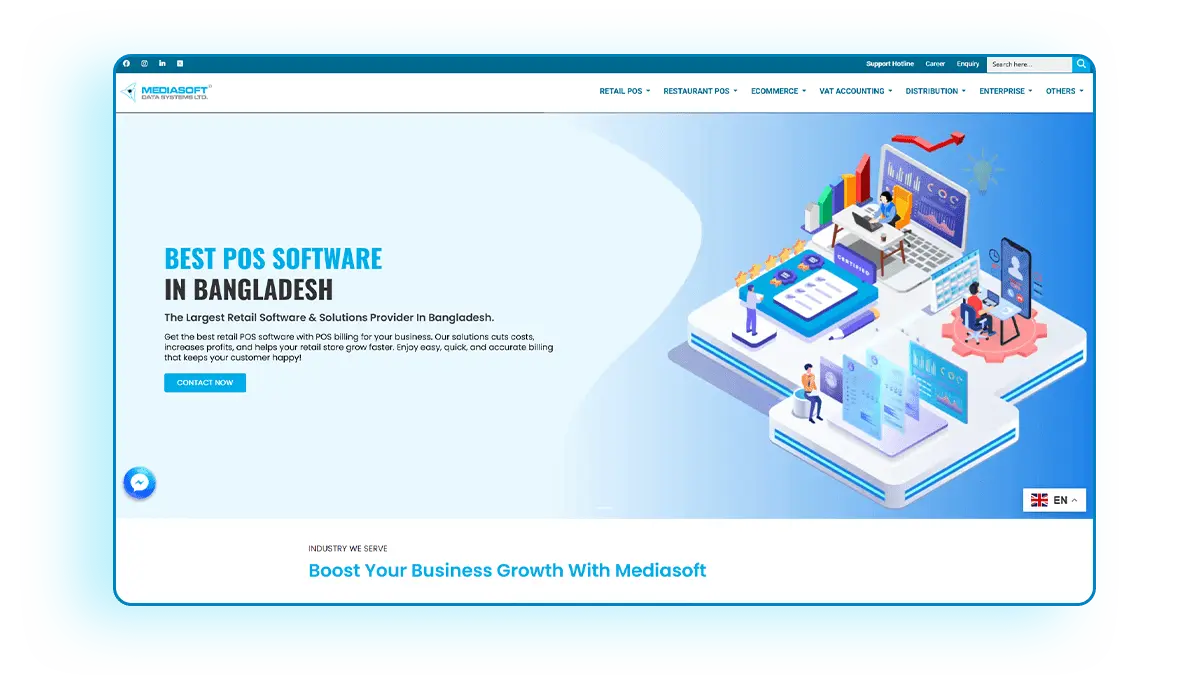The width and height of the screenshot is (1200, 675).
Task: Open the VAT Accounting menu
Action: pyautogui.click(x=855, y=91)
